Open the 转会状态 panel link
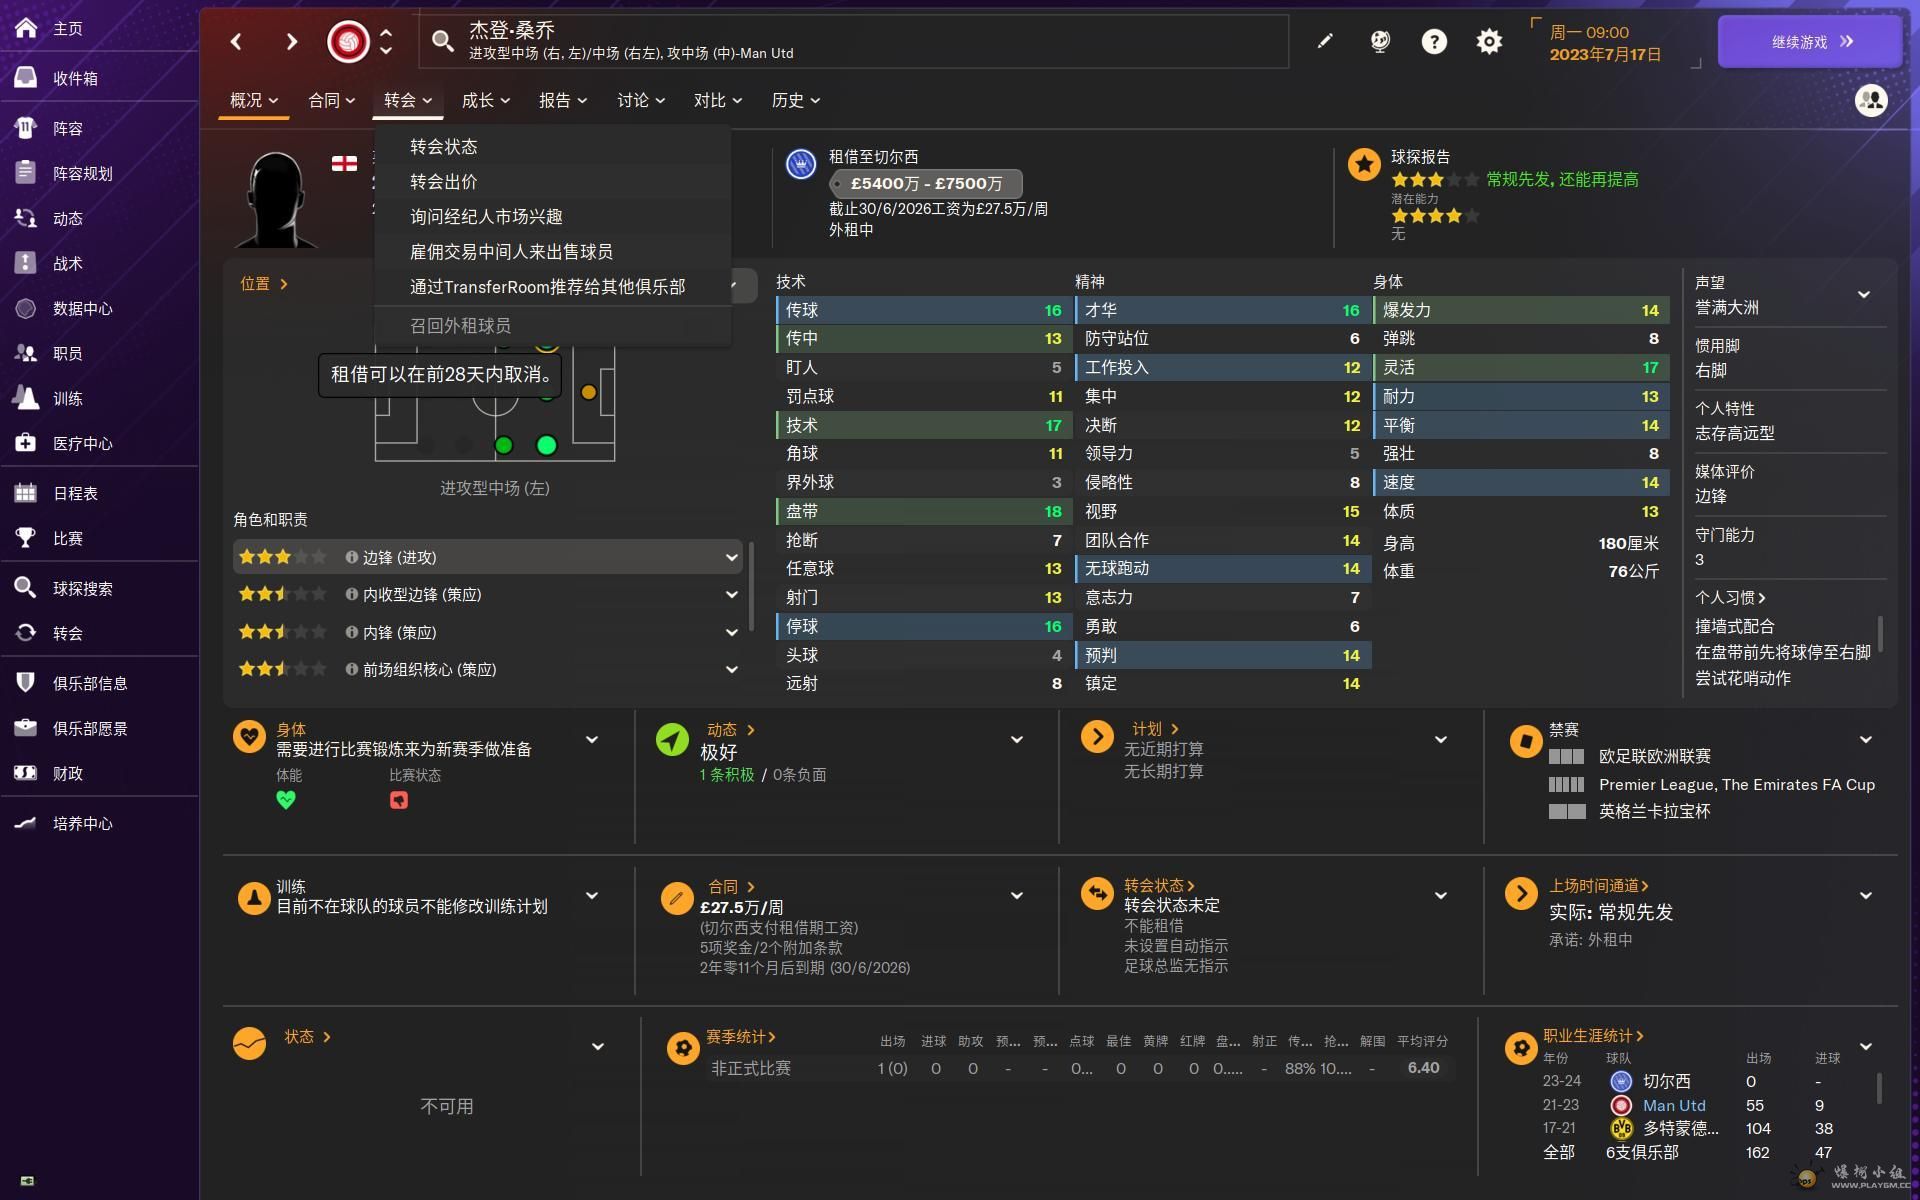1920x1200 pixels. [1159, 886]
